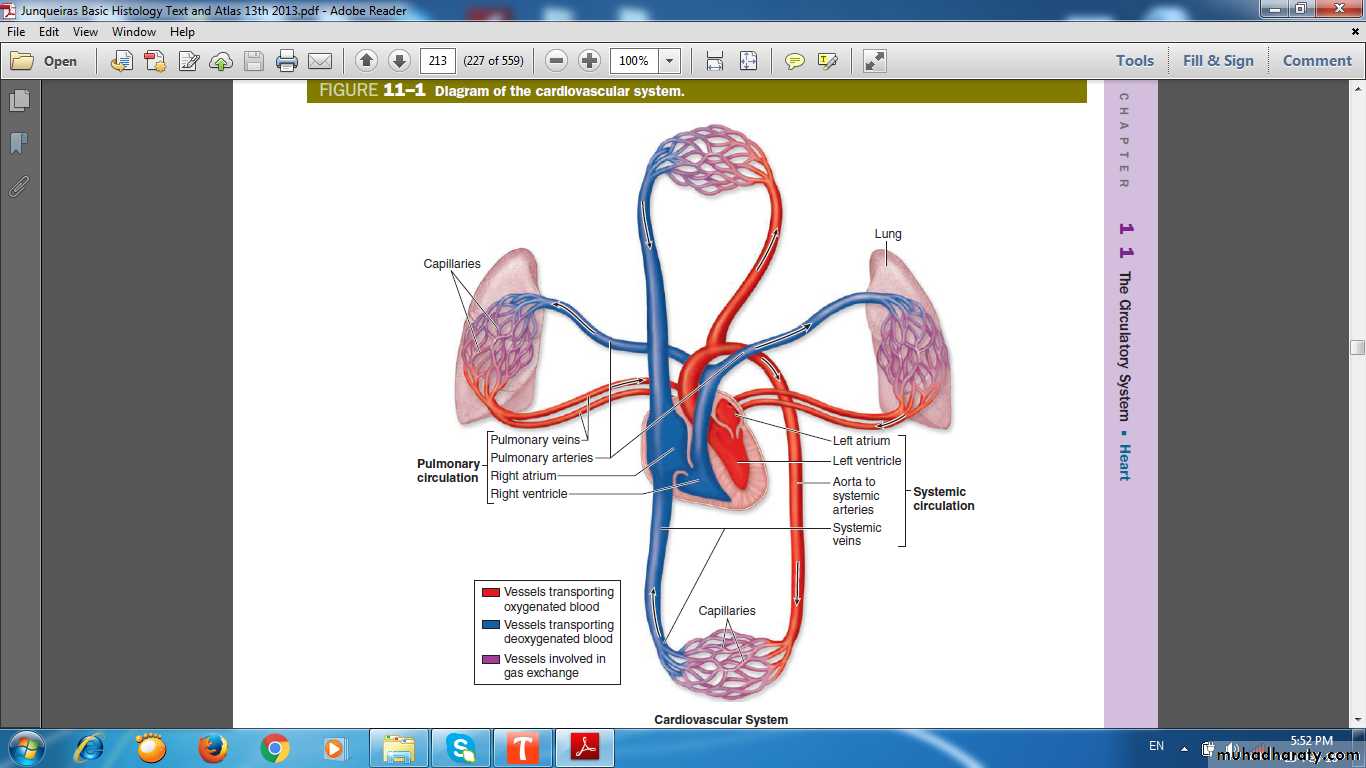Select the highlight text tool
This screenshot has width=1366, height=768.
827,61
